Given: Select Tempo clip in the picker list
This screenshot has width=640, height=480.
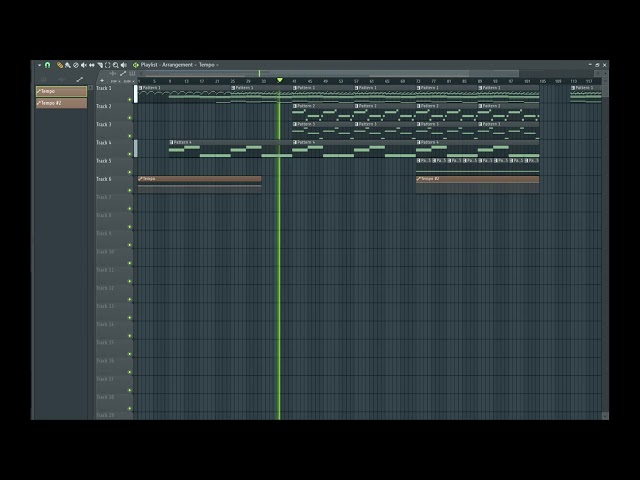Looking at the screenshot, I should click(61, 91).
